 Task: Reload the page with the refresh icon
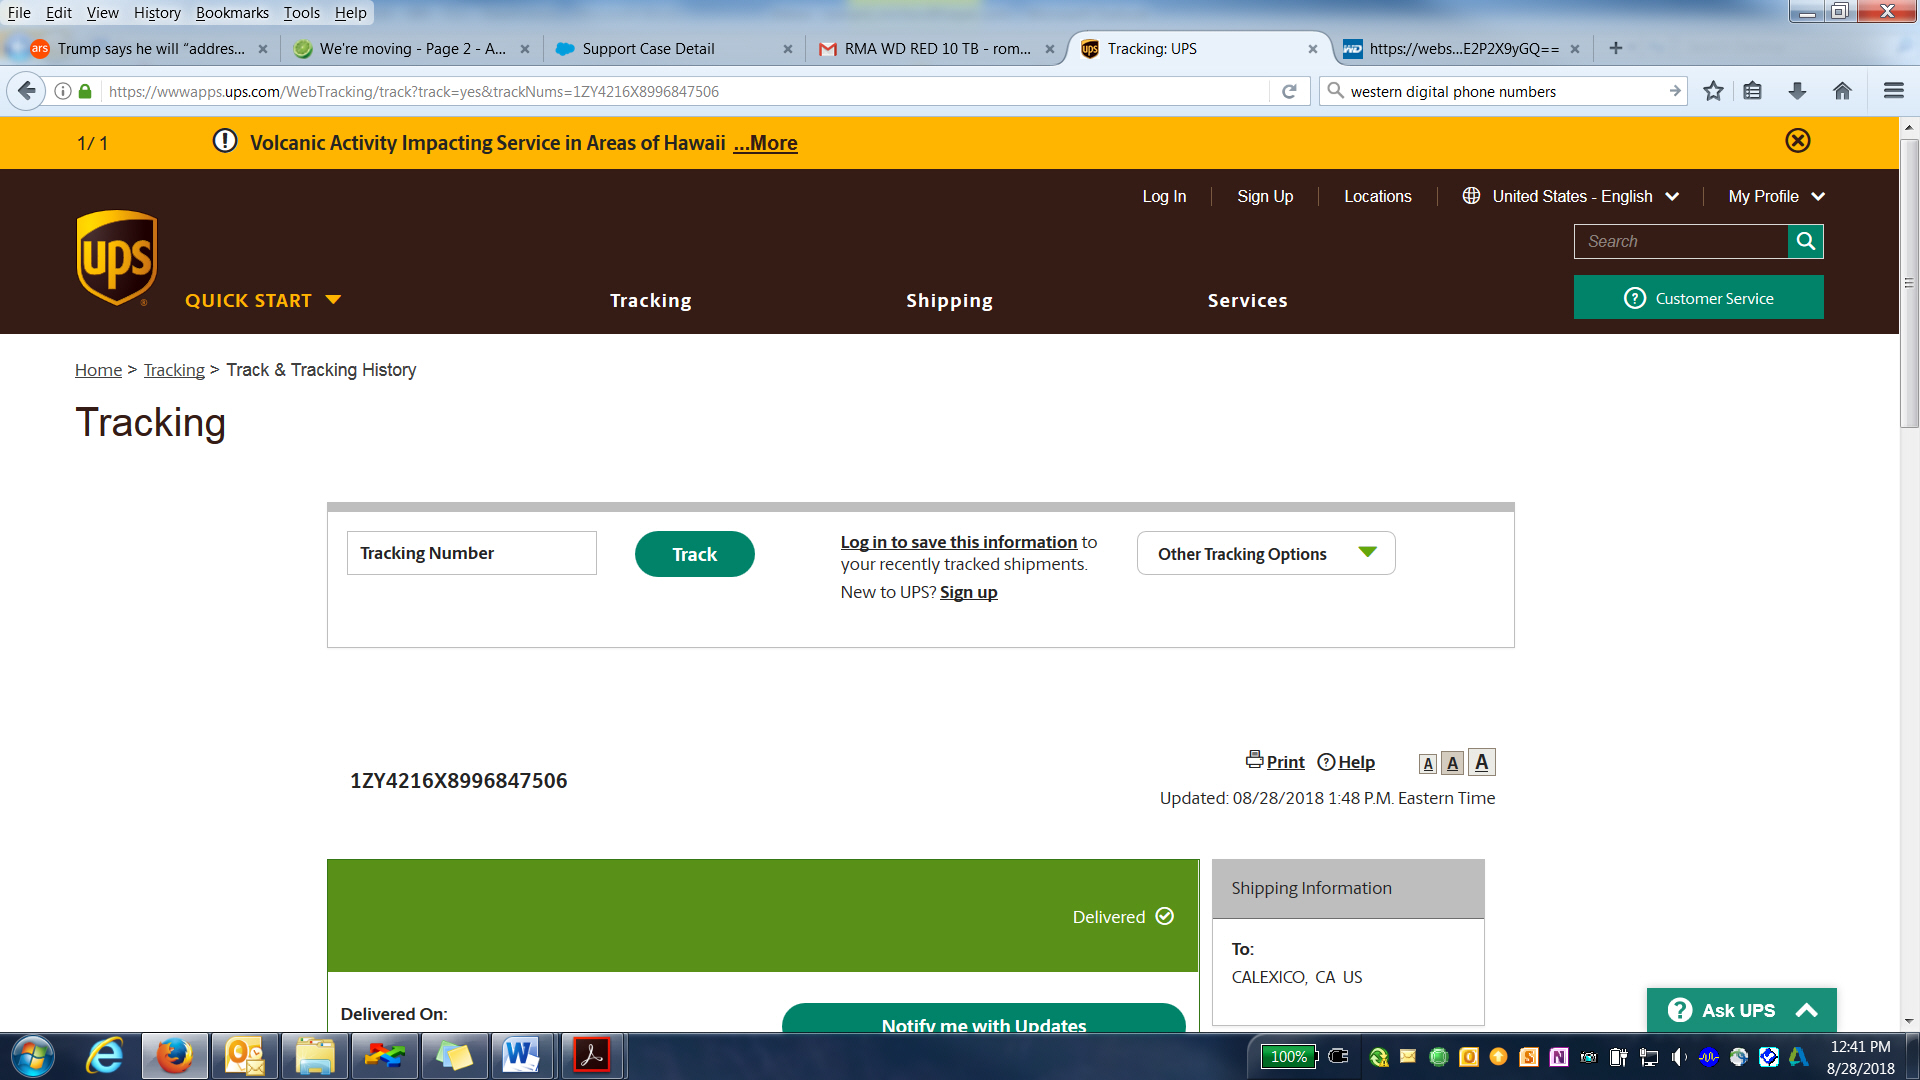coord(1289,91)
